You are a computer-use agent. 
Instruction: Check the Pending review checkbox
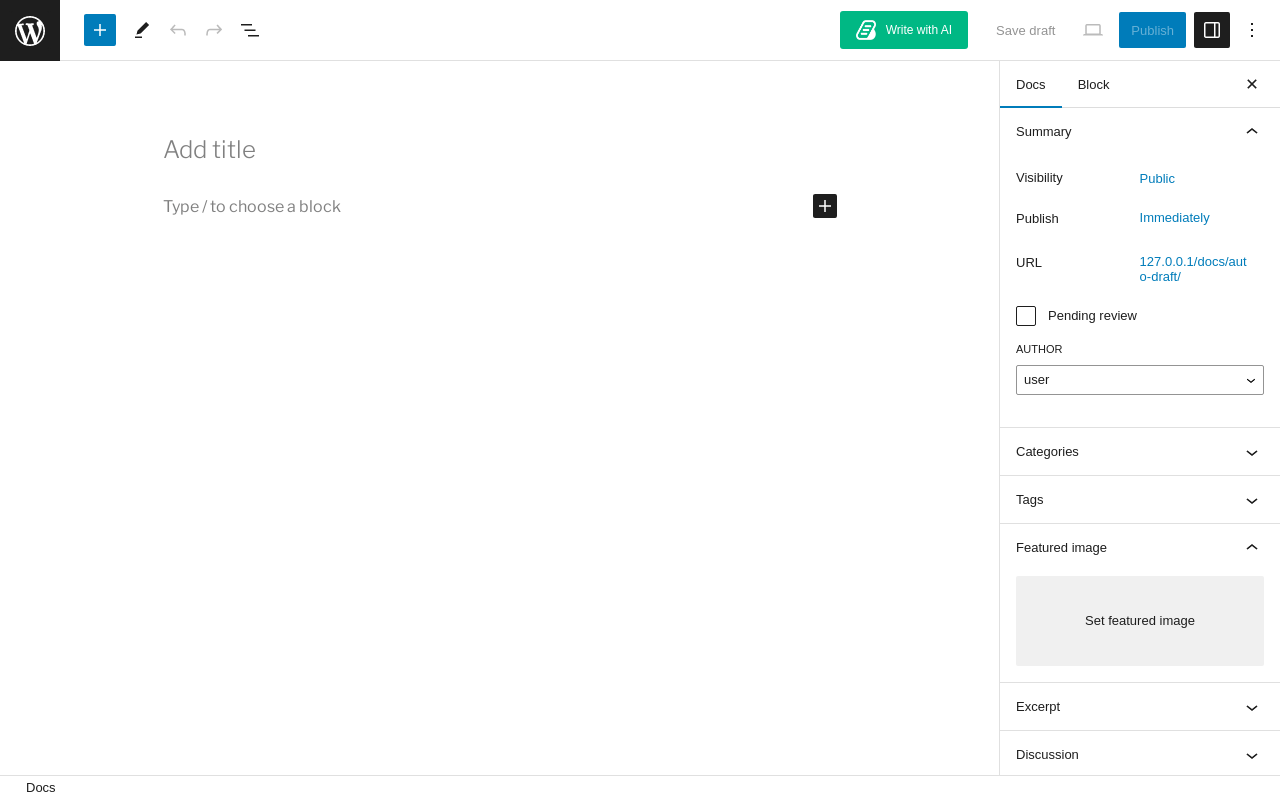tap(1026, 316)
